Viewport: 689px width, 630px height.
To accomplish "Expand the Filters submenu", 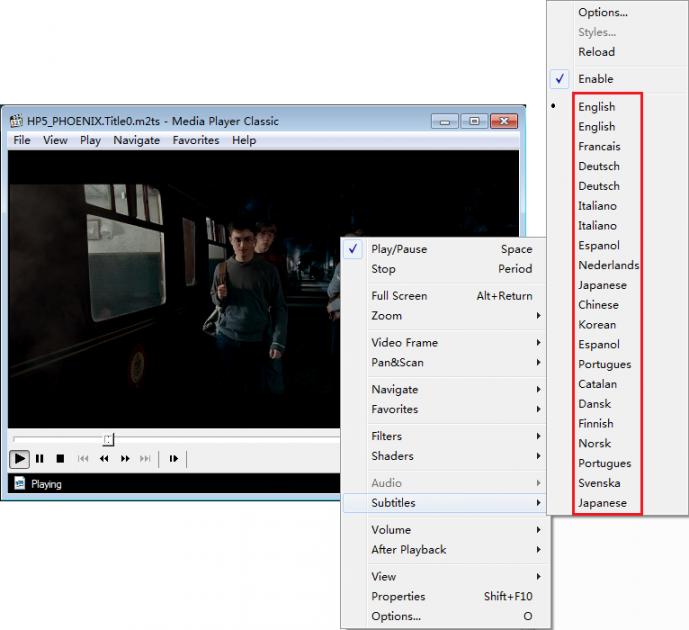I will [444, 436].
